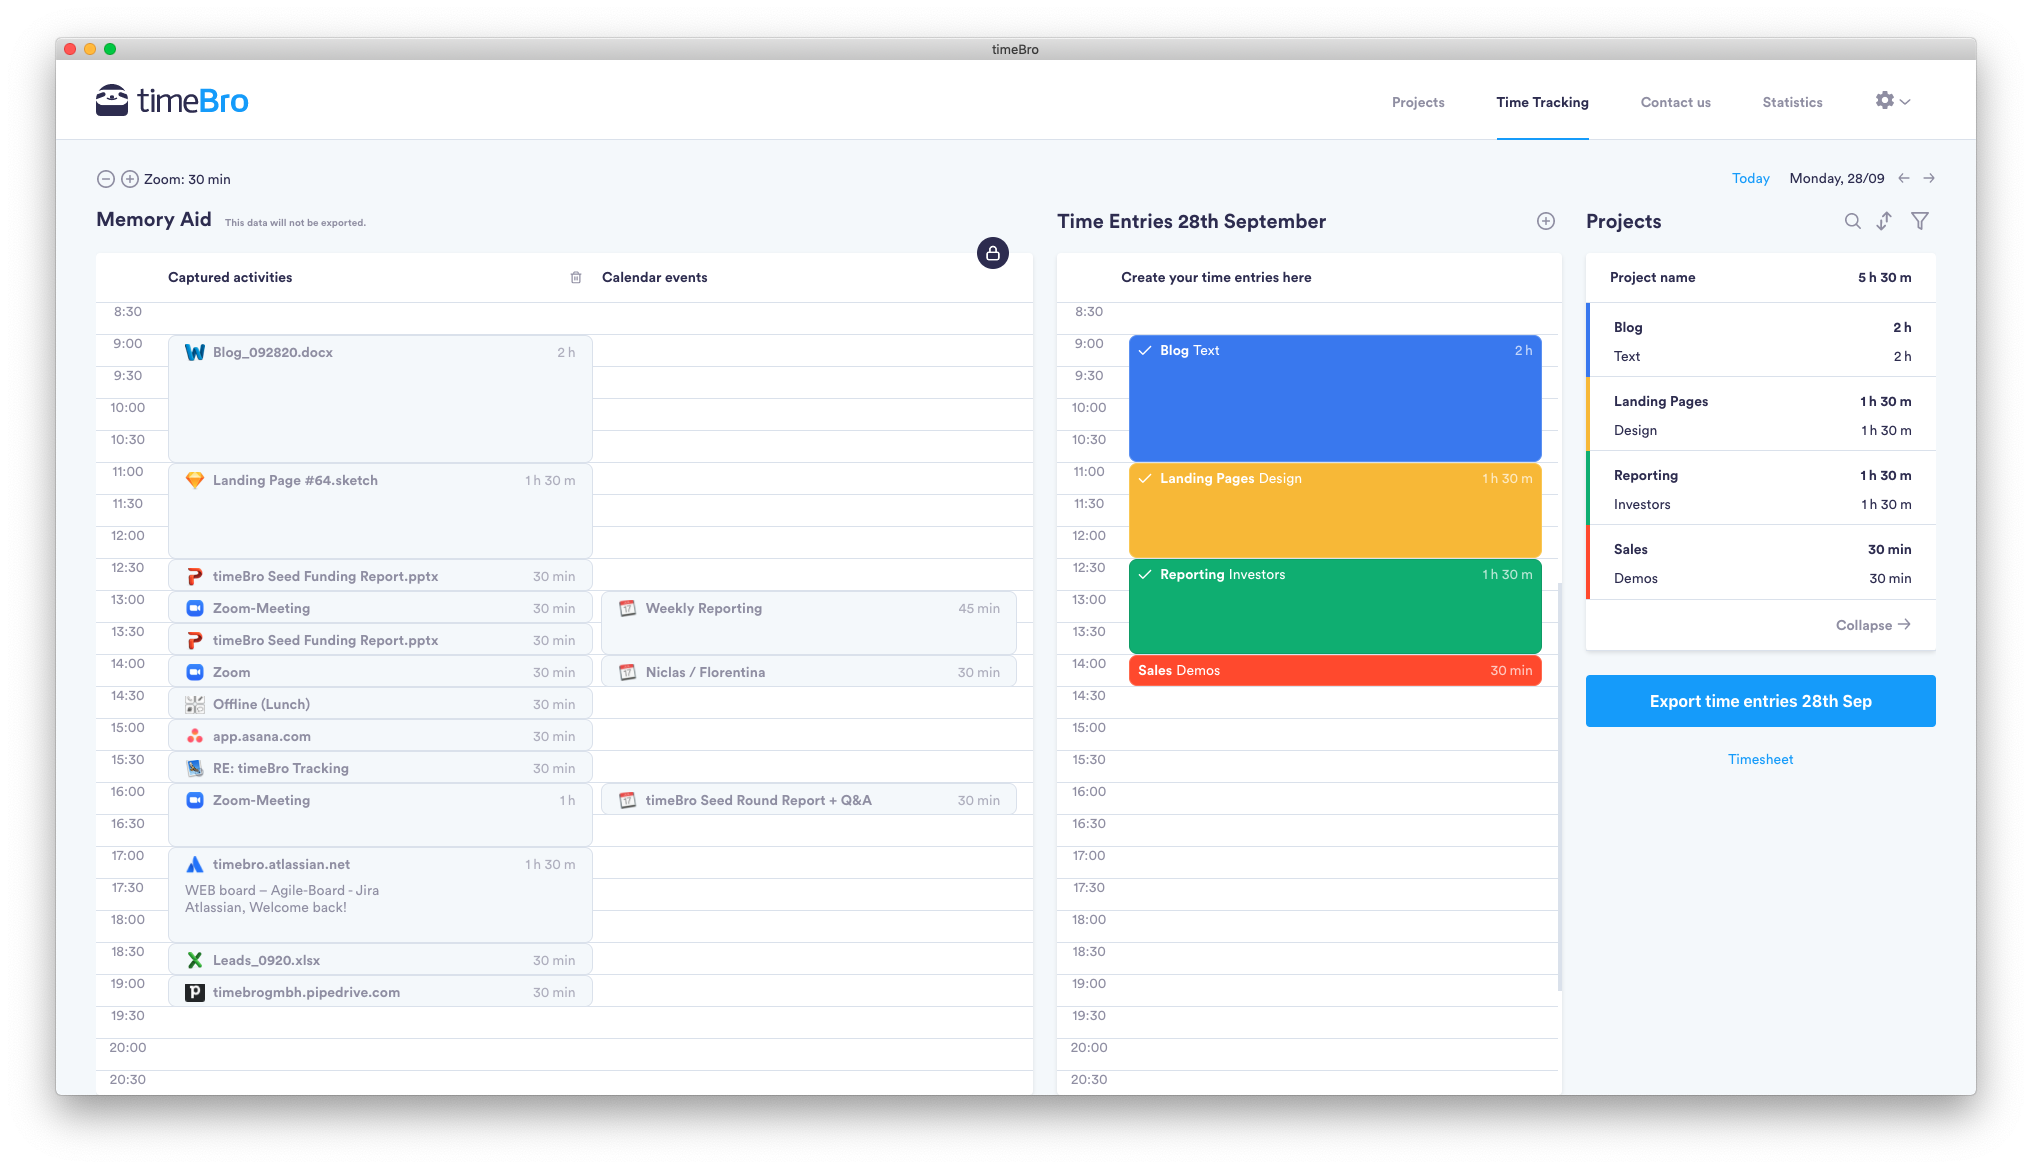
Task: Click the add entry icon next to Time Entries
Action: pyautogui.click(x=1546, y=220)
